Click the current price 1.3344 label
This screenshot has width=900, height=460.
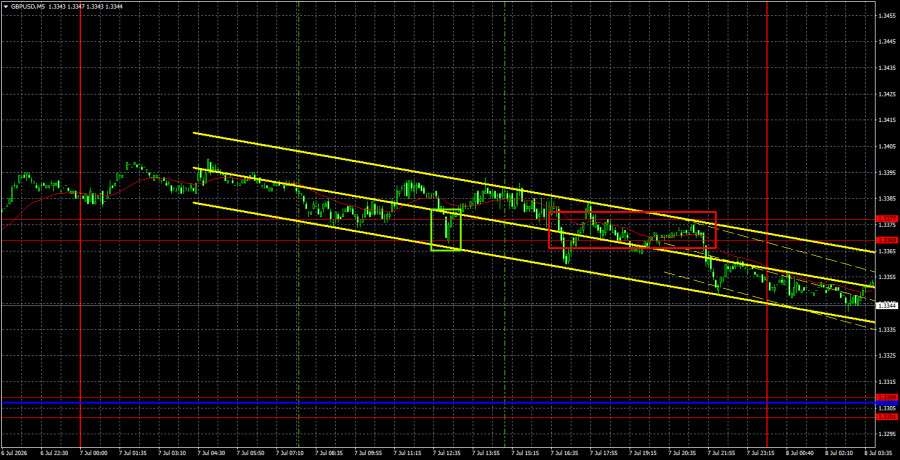(x=887, y=305)
